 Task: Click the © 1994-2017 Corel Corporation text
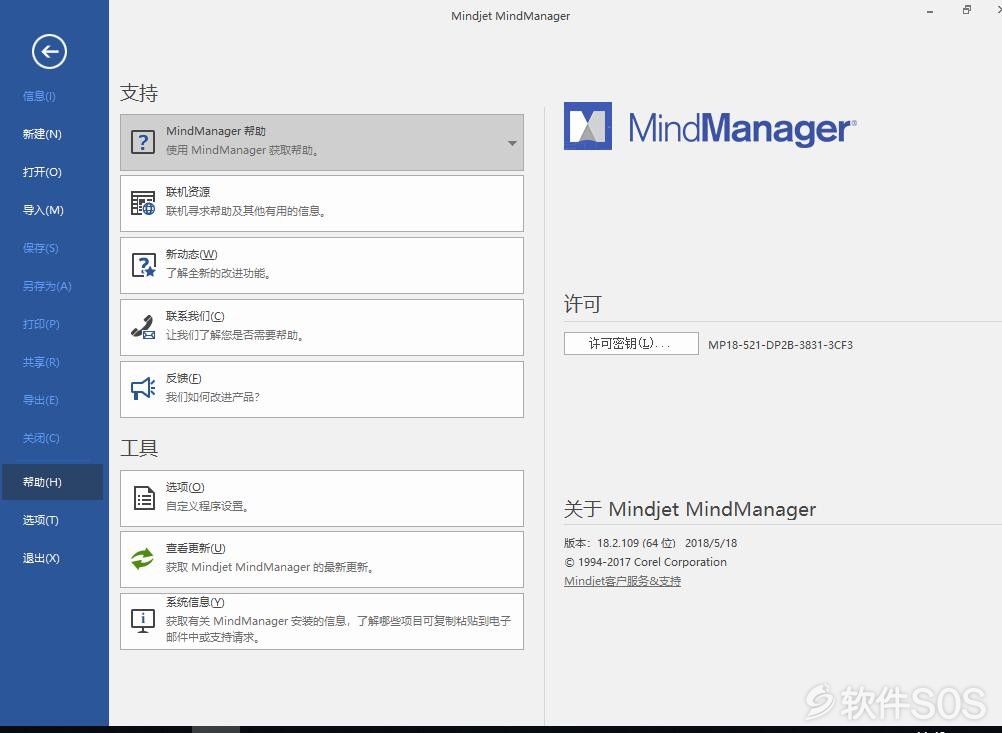click(x=645, y=562)
